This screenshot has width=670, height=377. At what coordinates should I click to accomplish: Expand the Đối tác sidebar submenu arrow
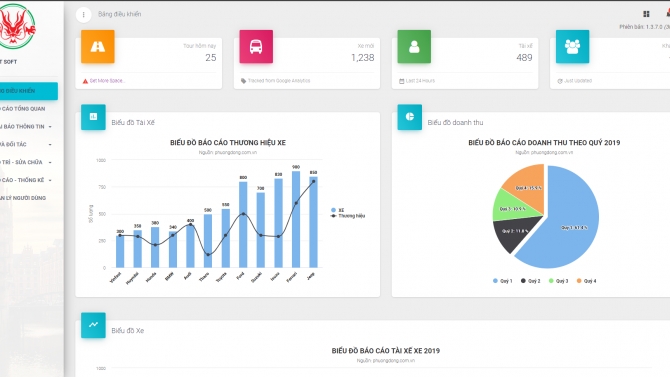click(x=50, y=145)
